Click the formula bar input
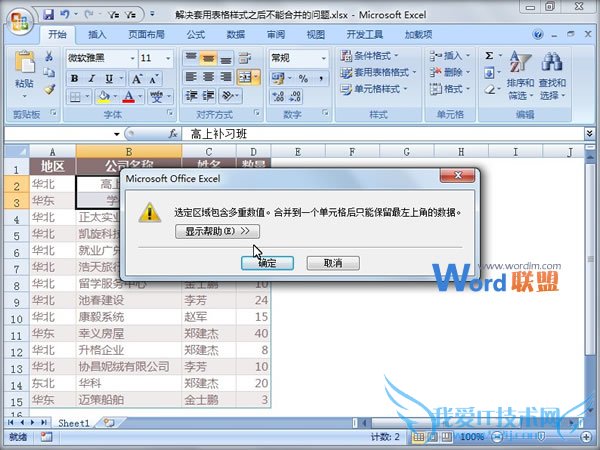Image resolution: width=600 pixels, height=450 pixels. tap(383, 134)
